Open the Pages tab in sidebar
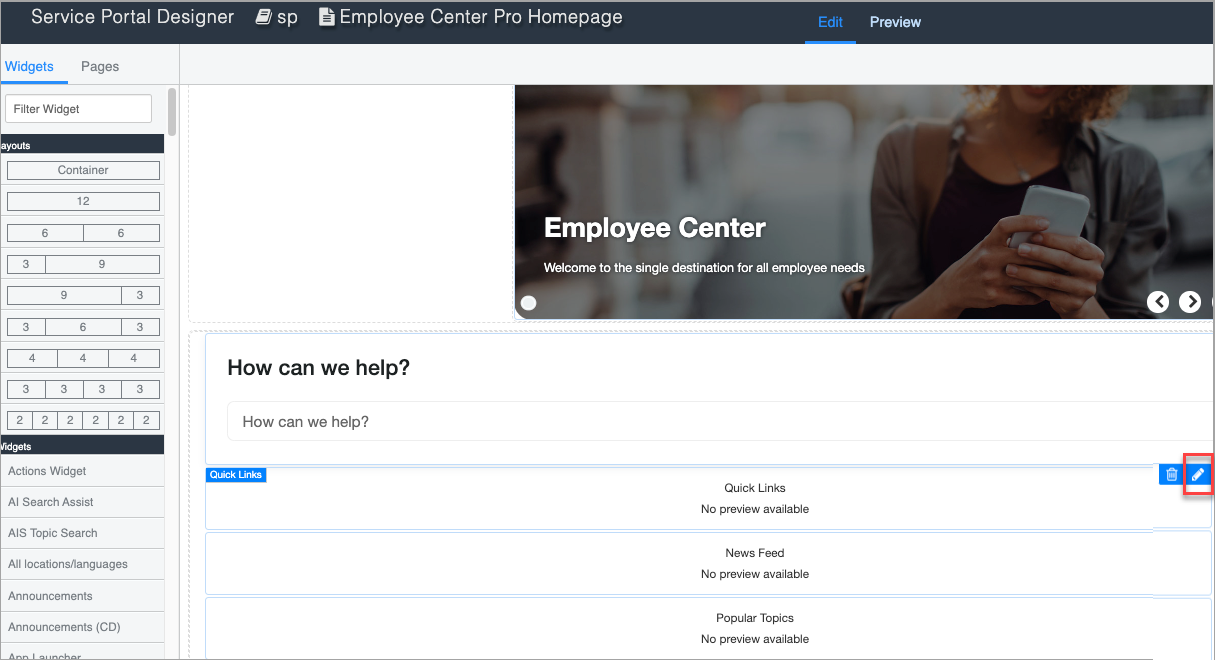 point(100,66)
